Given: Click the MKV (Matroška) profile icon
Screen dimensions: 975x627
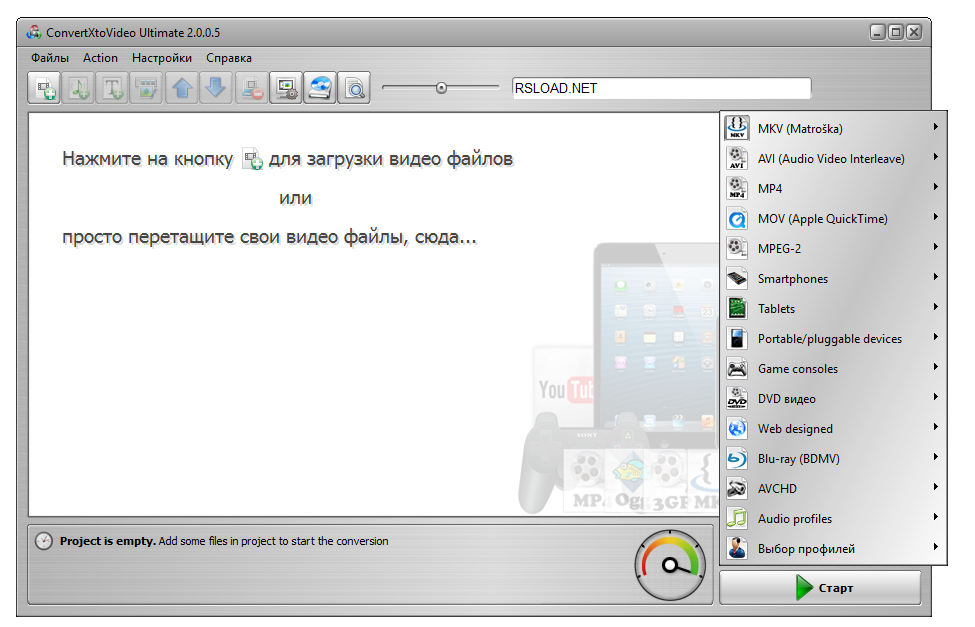Looking at the screenshot, I should (x=737, y=128).
